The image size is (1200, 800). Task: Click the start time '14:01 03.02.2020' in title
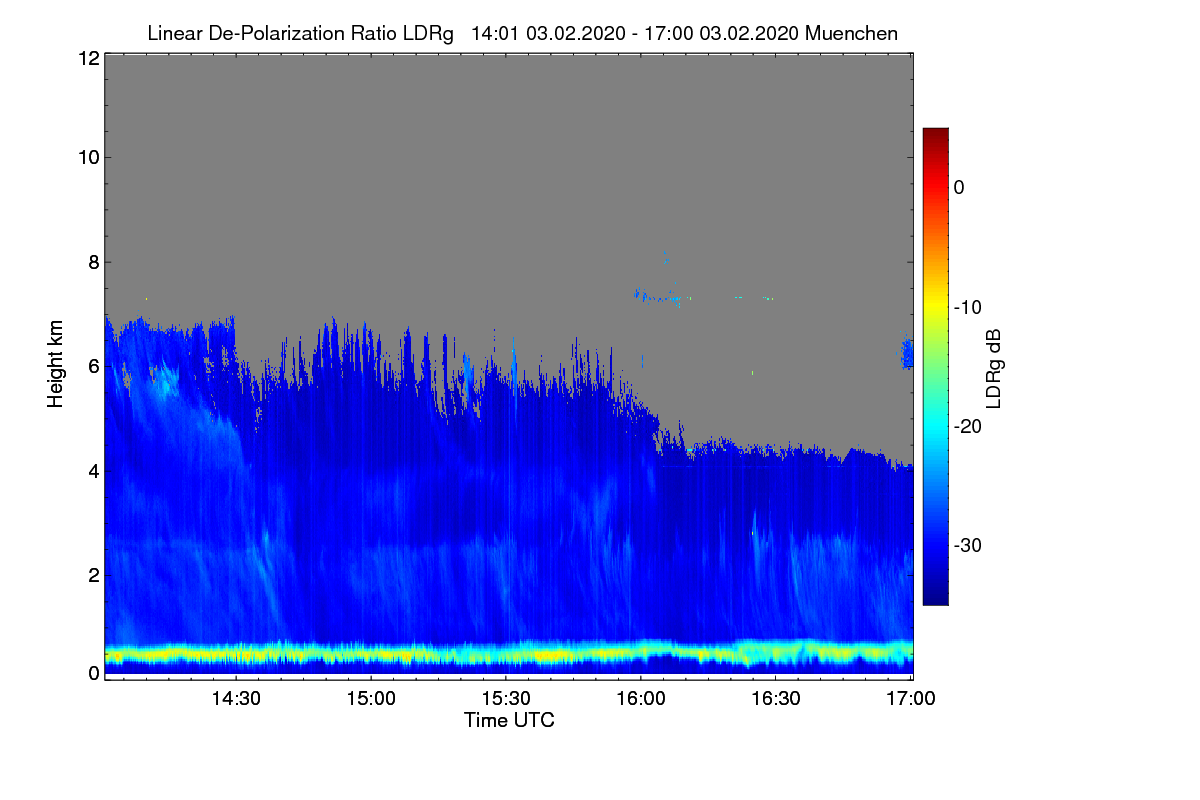tap(546, 34)
